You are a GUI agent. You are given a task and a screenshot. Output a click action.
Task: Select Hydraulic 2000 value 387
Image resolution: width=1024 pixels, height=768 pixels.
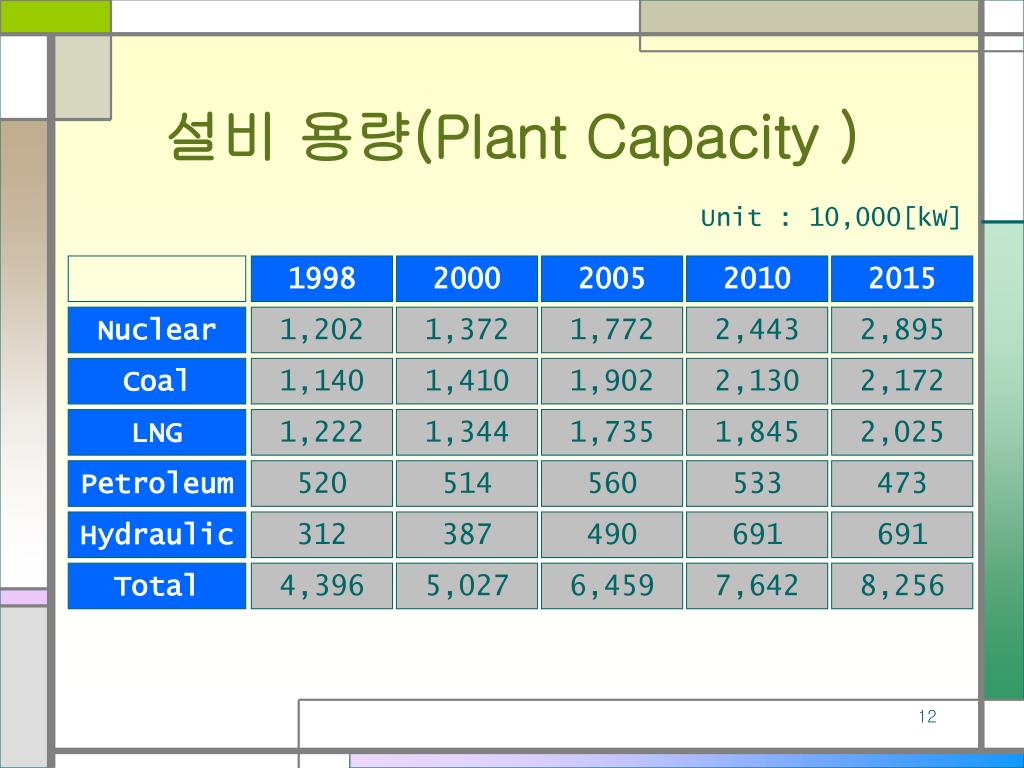tap(467, 534)
